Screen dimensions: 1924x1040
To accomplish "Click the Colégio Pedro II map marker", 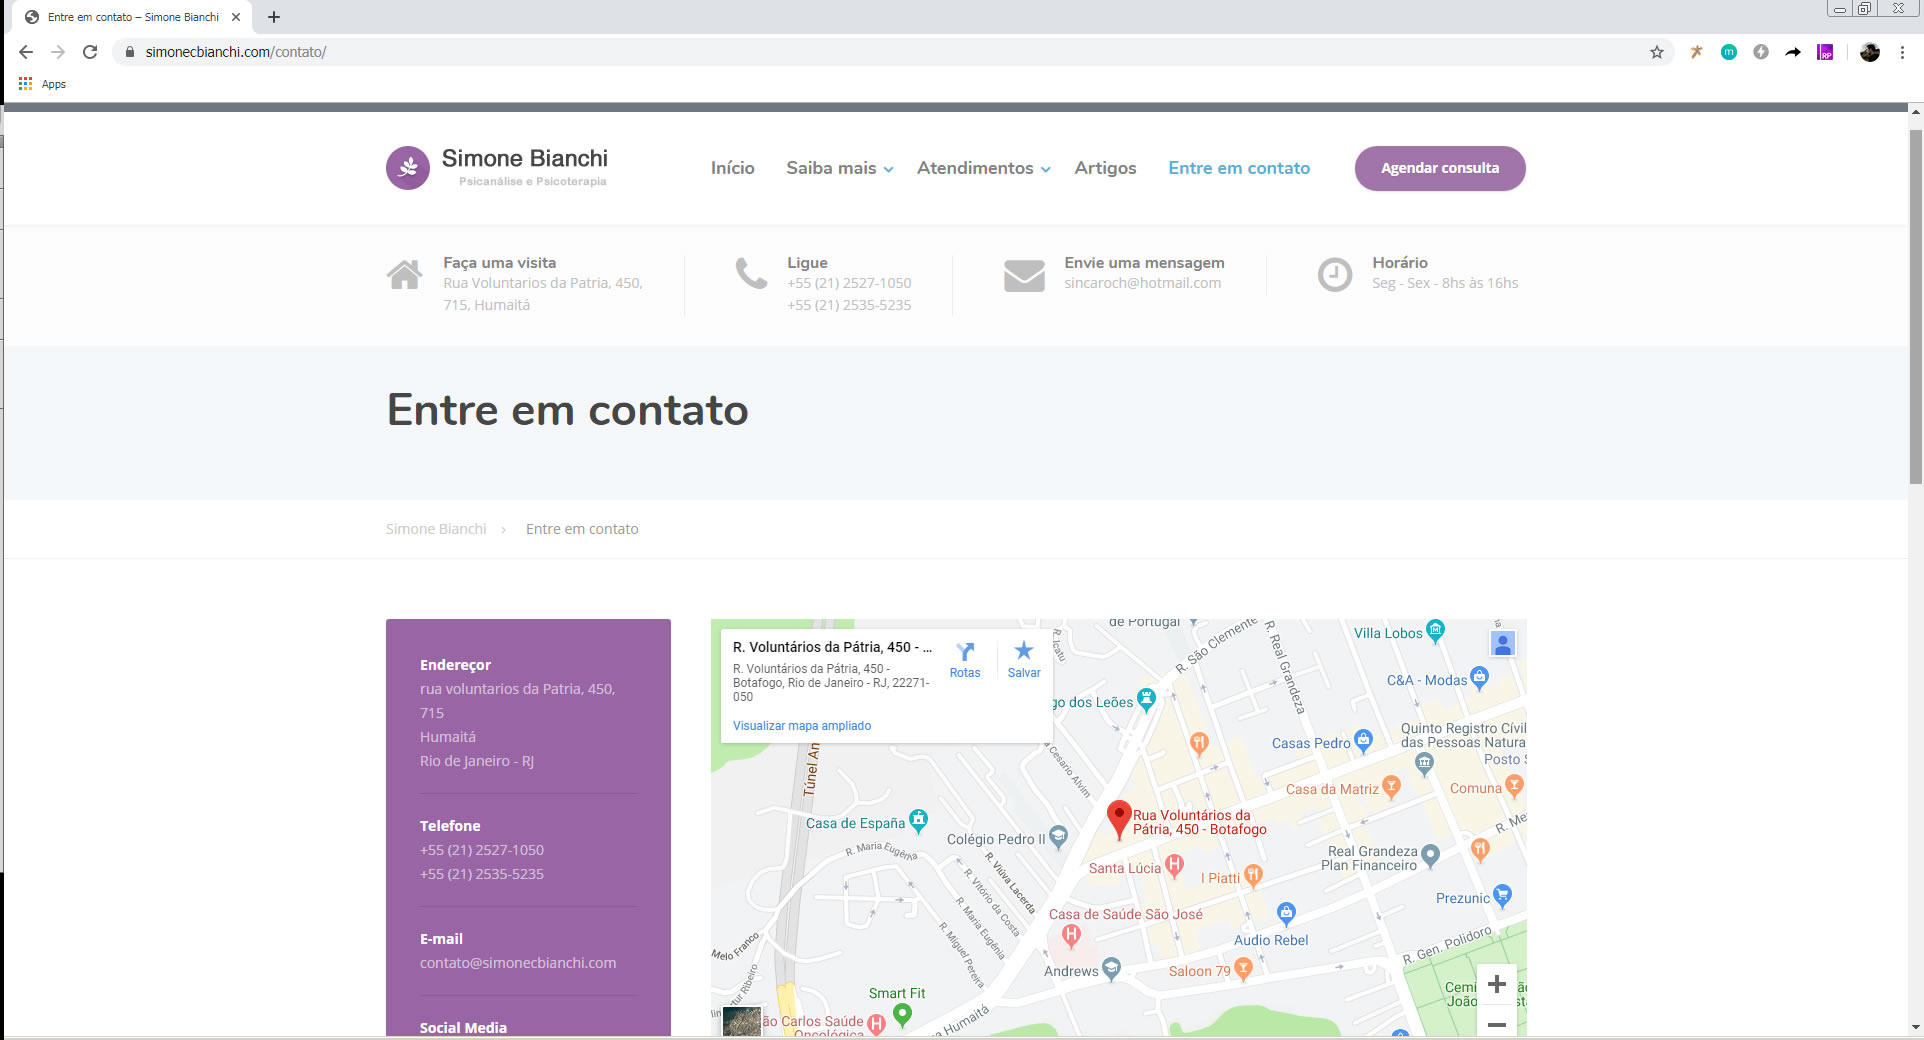I will (x=1058, y=837).
